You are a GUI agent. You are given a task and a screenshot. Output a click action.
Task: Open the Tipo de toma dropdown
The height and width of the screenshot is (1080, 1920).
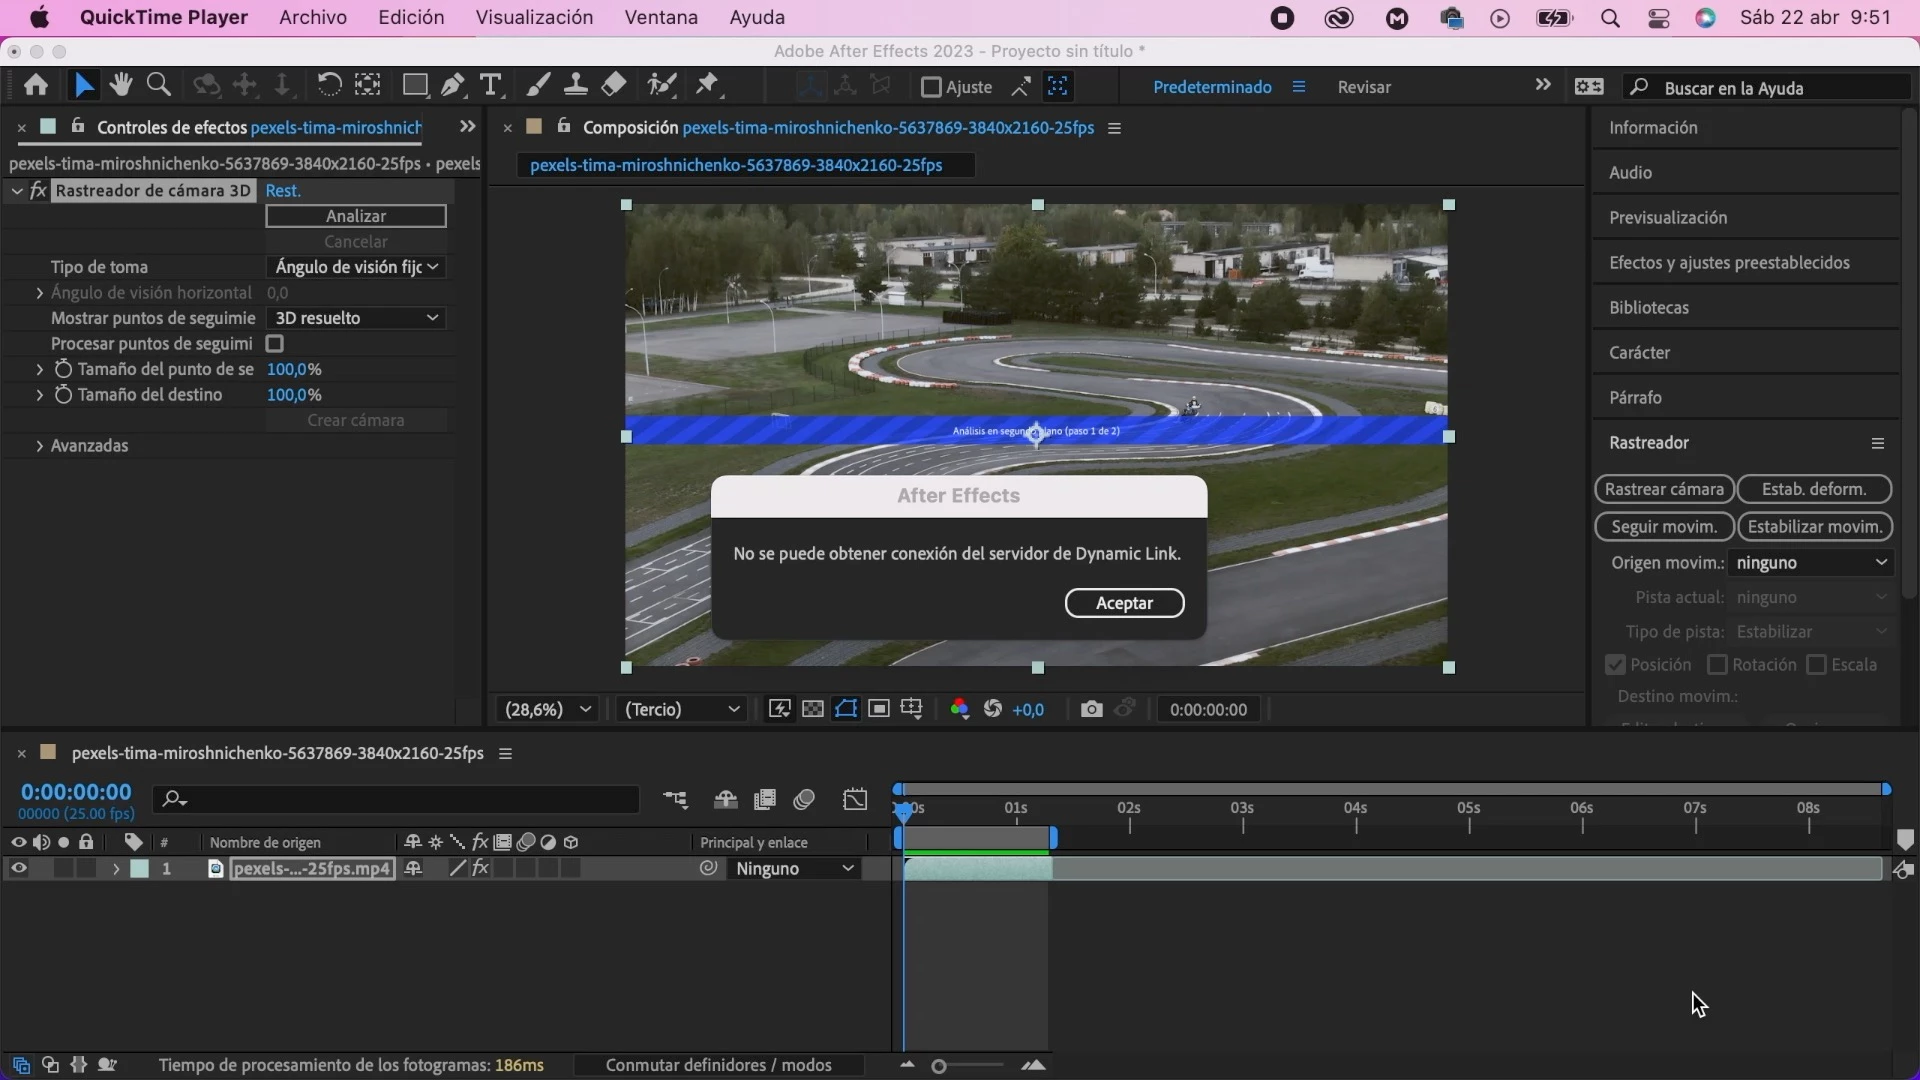[356, 267]
